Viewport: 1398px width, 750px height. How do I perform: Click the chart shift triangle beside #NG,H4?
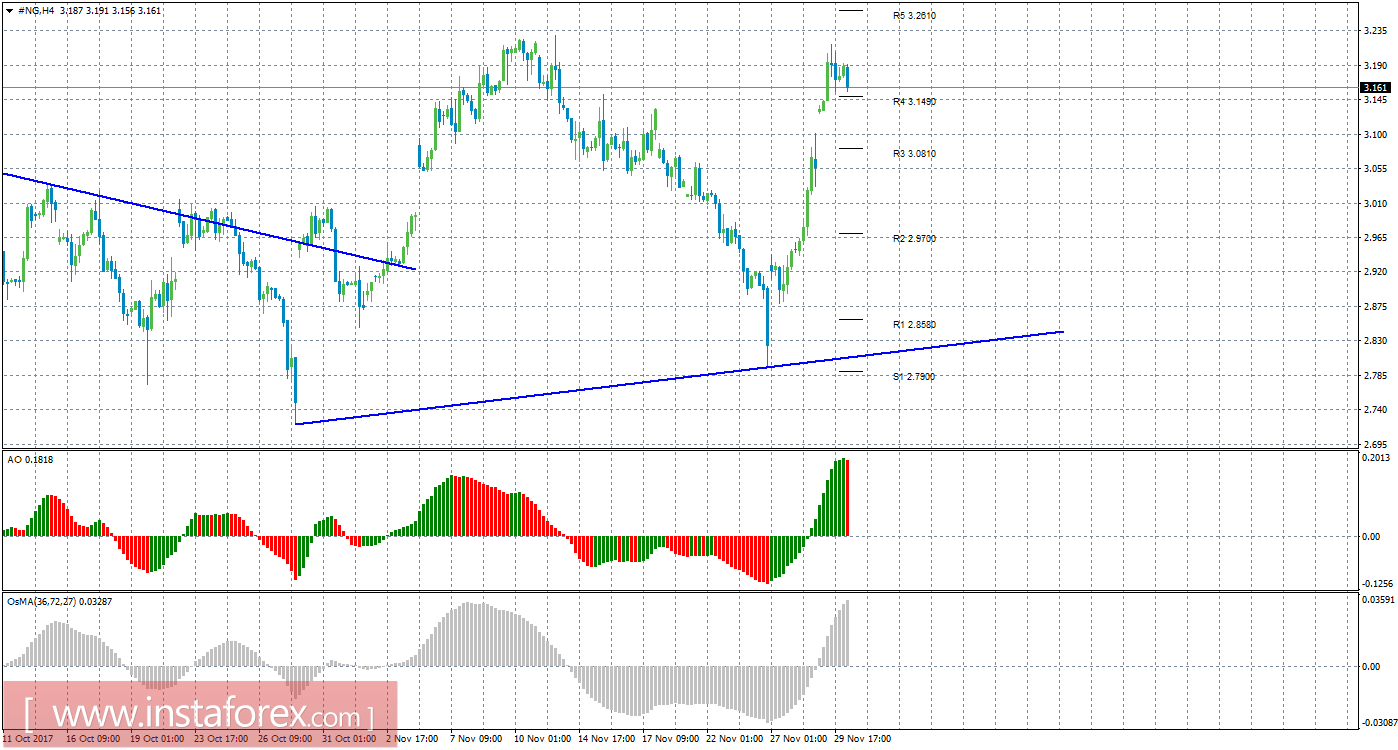pos(9,10)
